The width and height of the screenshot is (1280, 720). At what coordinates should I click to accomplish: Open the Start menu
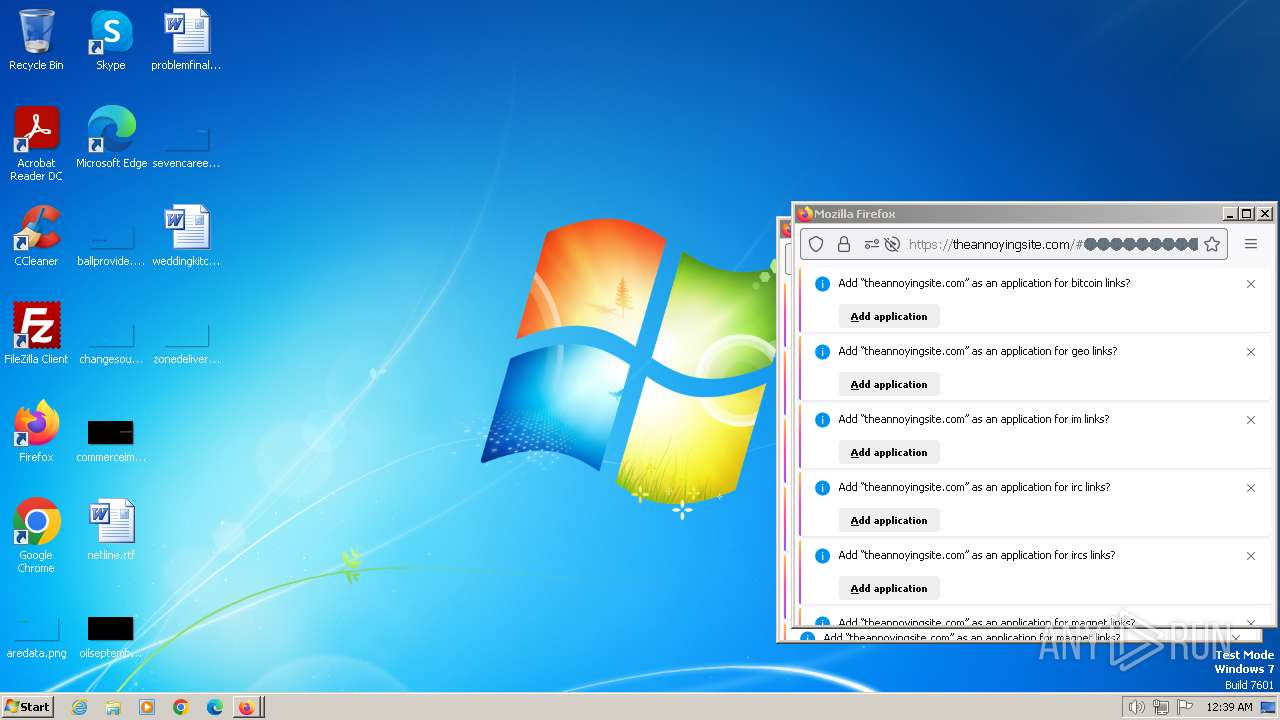click(x=28, y=707)
